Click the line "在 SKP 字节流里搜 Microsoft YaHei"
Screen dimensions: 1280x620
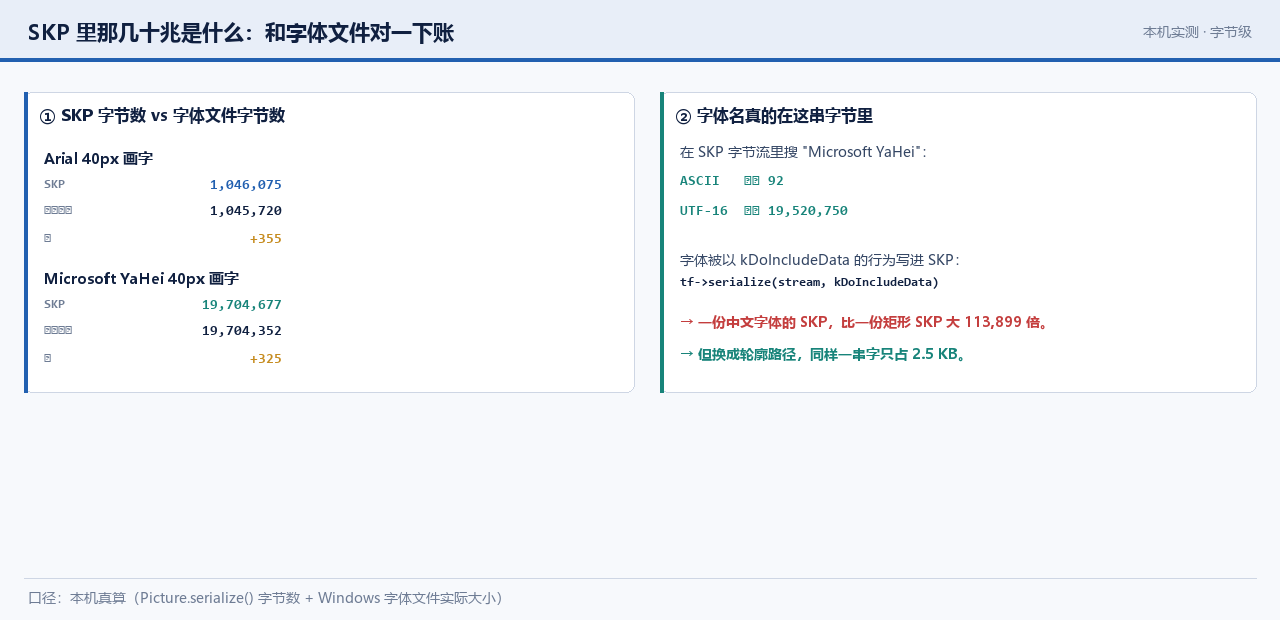tap(803, 152)
